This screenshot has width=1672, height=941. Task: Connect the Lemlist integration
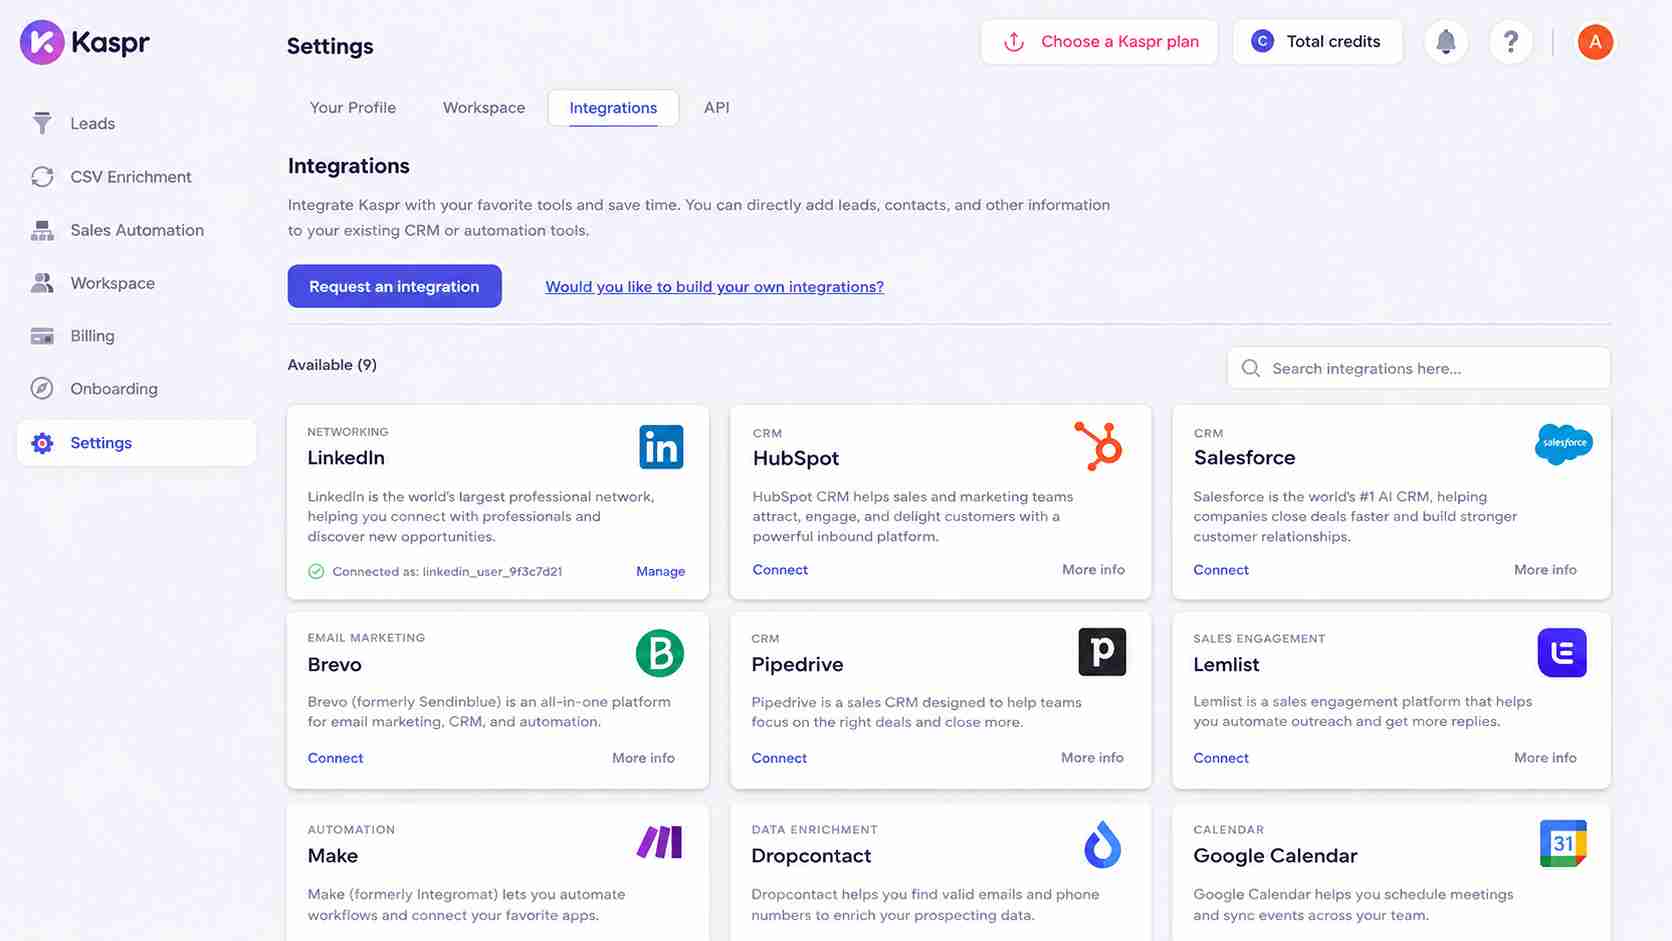coord(1221,758)
